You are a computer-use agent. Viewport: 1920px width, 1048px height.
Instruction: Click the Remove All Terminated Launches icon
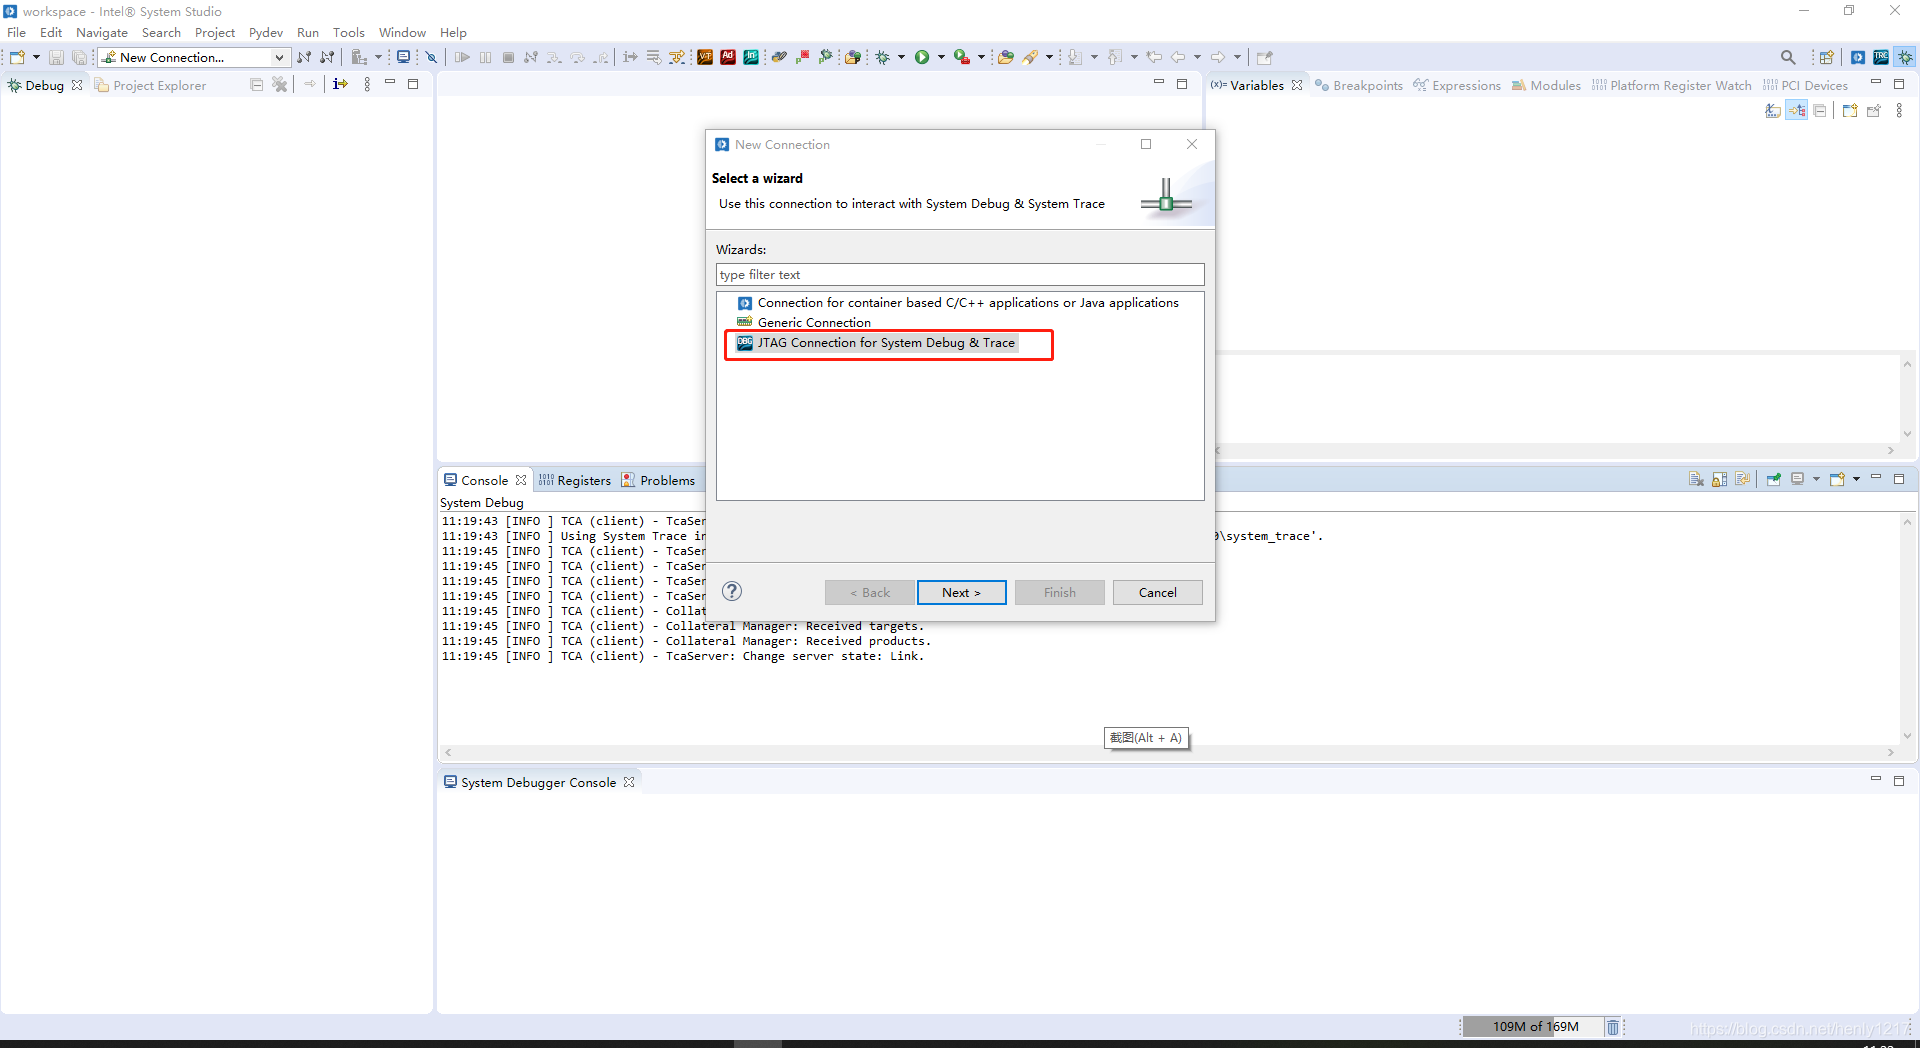pos(280,84)
